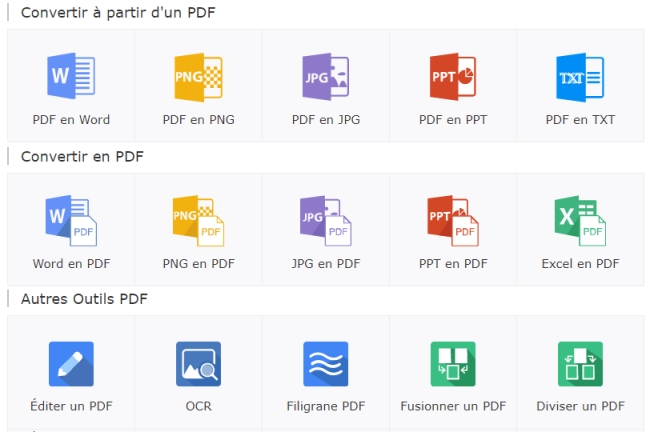Click the 'PPT en PDF' label
The width and height of the screenshot is (650, 432).
(x=453, y=264)
